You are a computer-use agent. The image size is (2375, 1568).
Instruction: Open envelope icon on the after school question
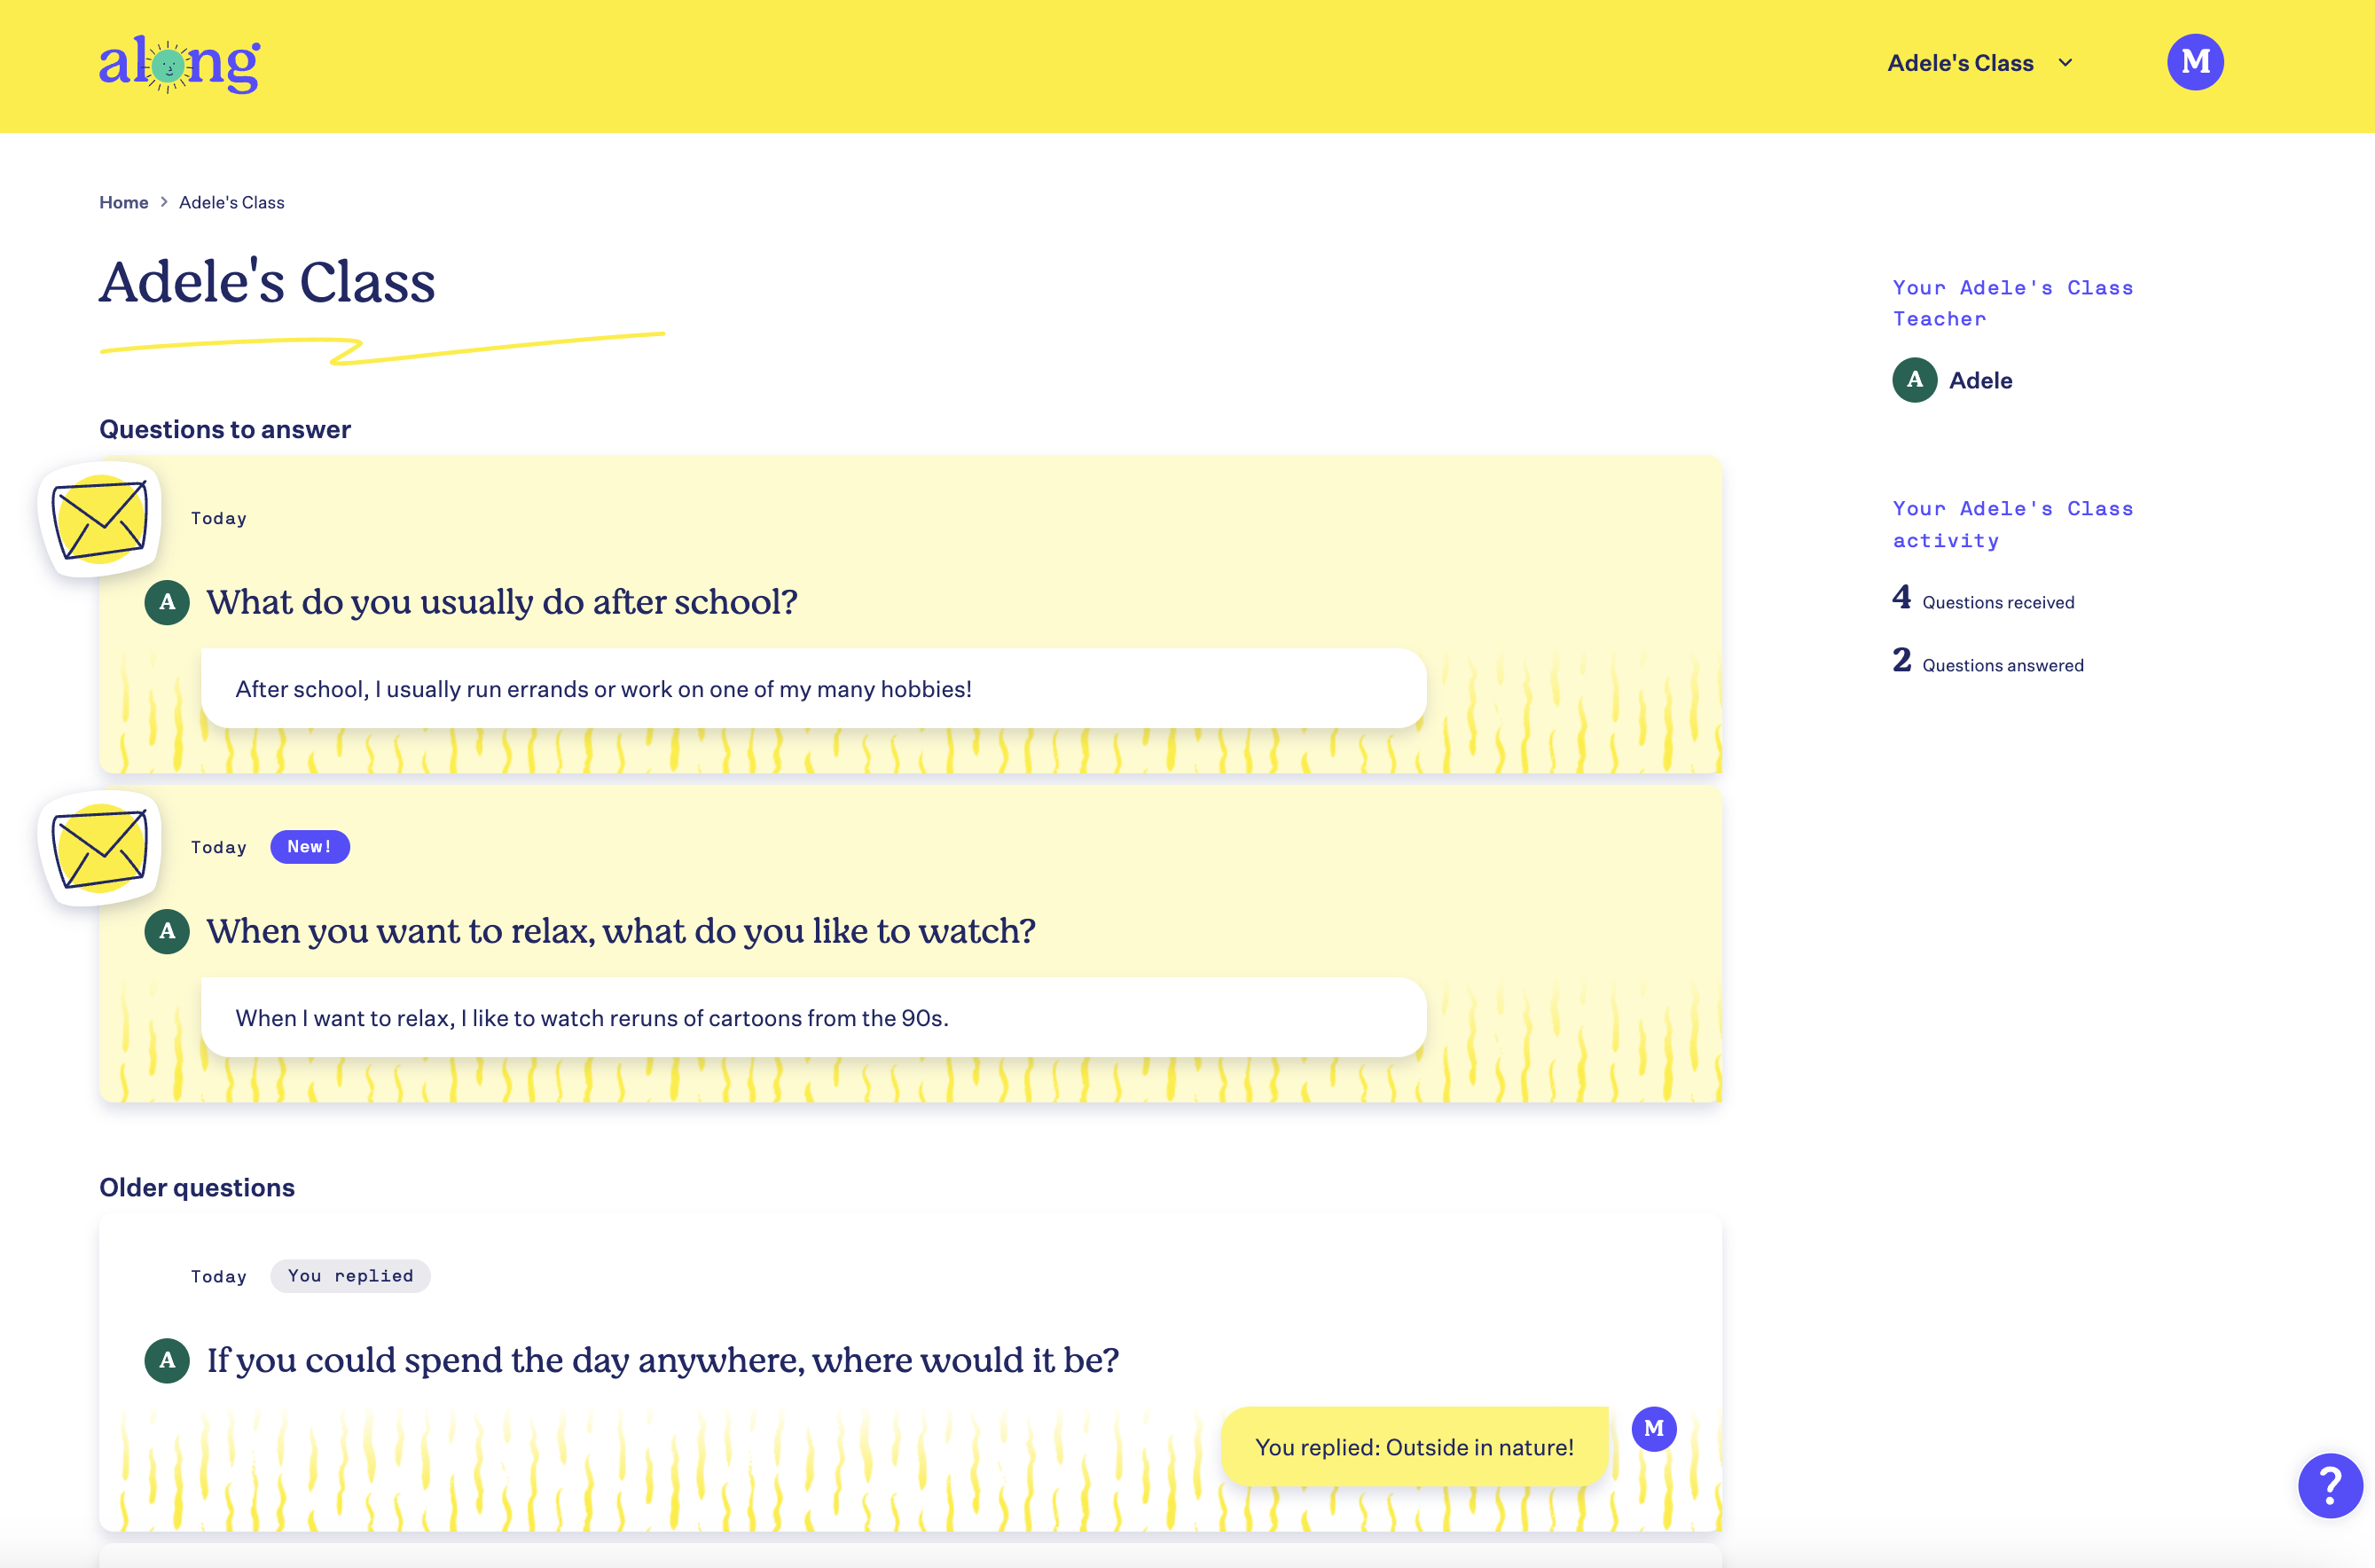(100, 519)
